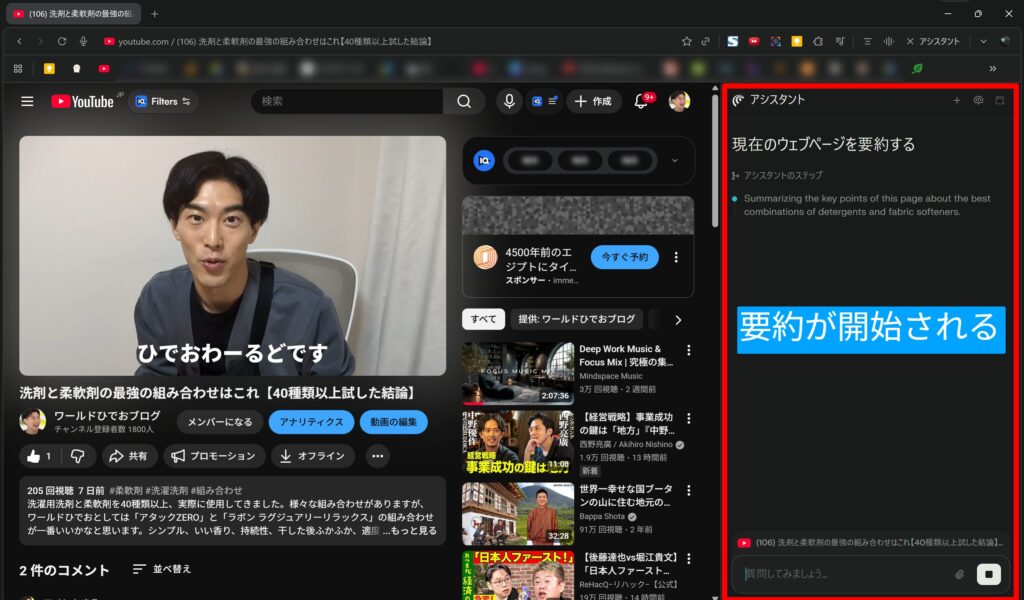The image size is (1024, 600).
Task: Click the アナリティクス button
Action: tap(311, 422)
